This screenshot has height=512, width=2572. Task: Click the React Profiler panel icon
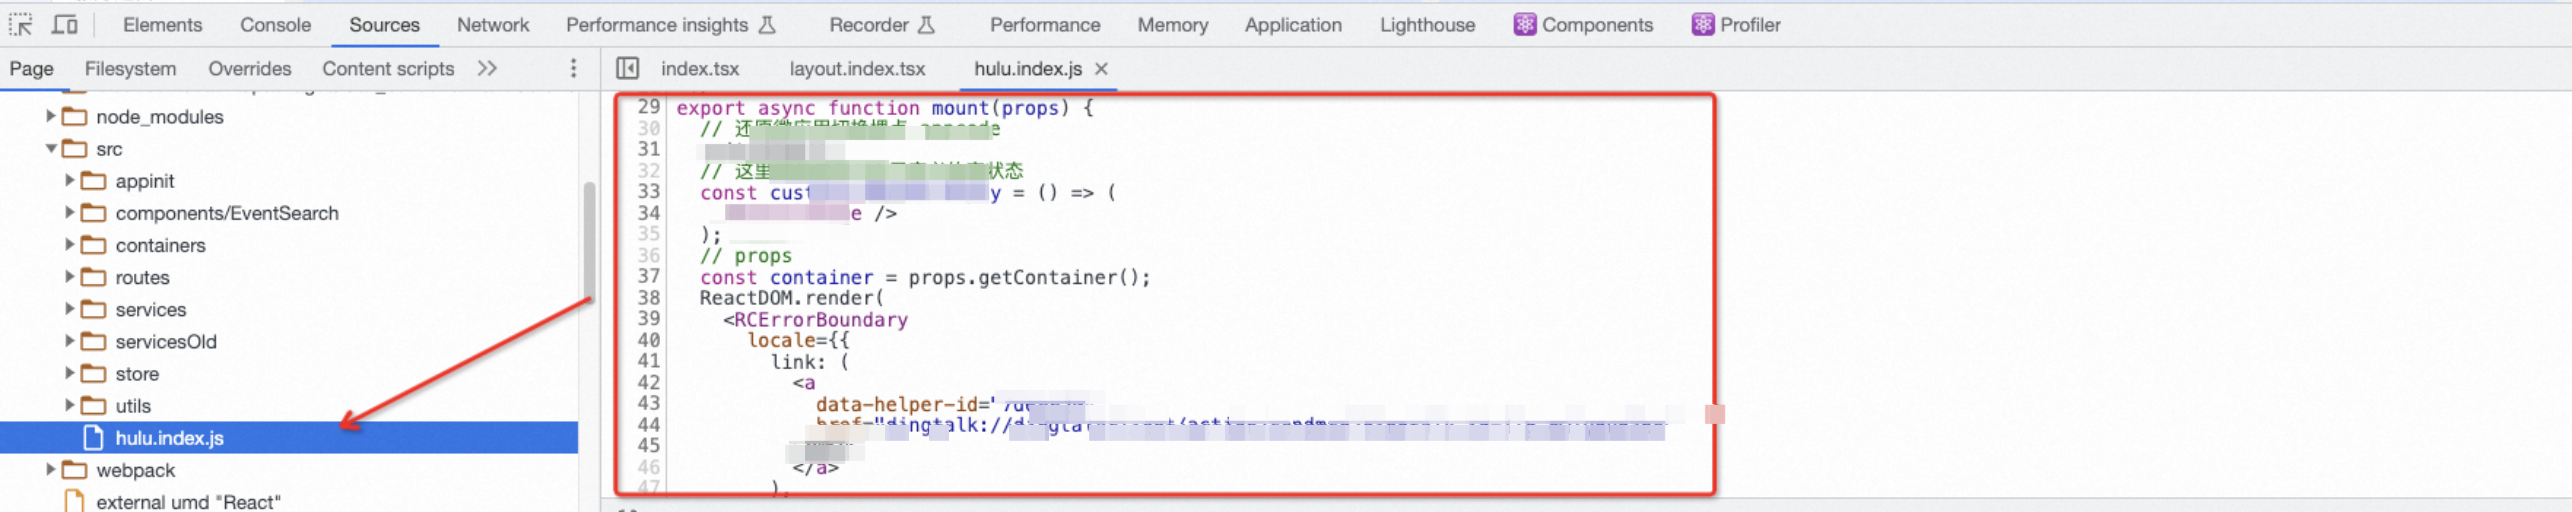1702,24
